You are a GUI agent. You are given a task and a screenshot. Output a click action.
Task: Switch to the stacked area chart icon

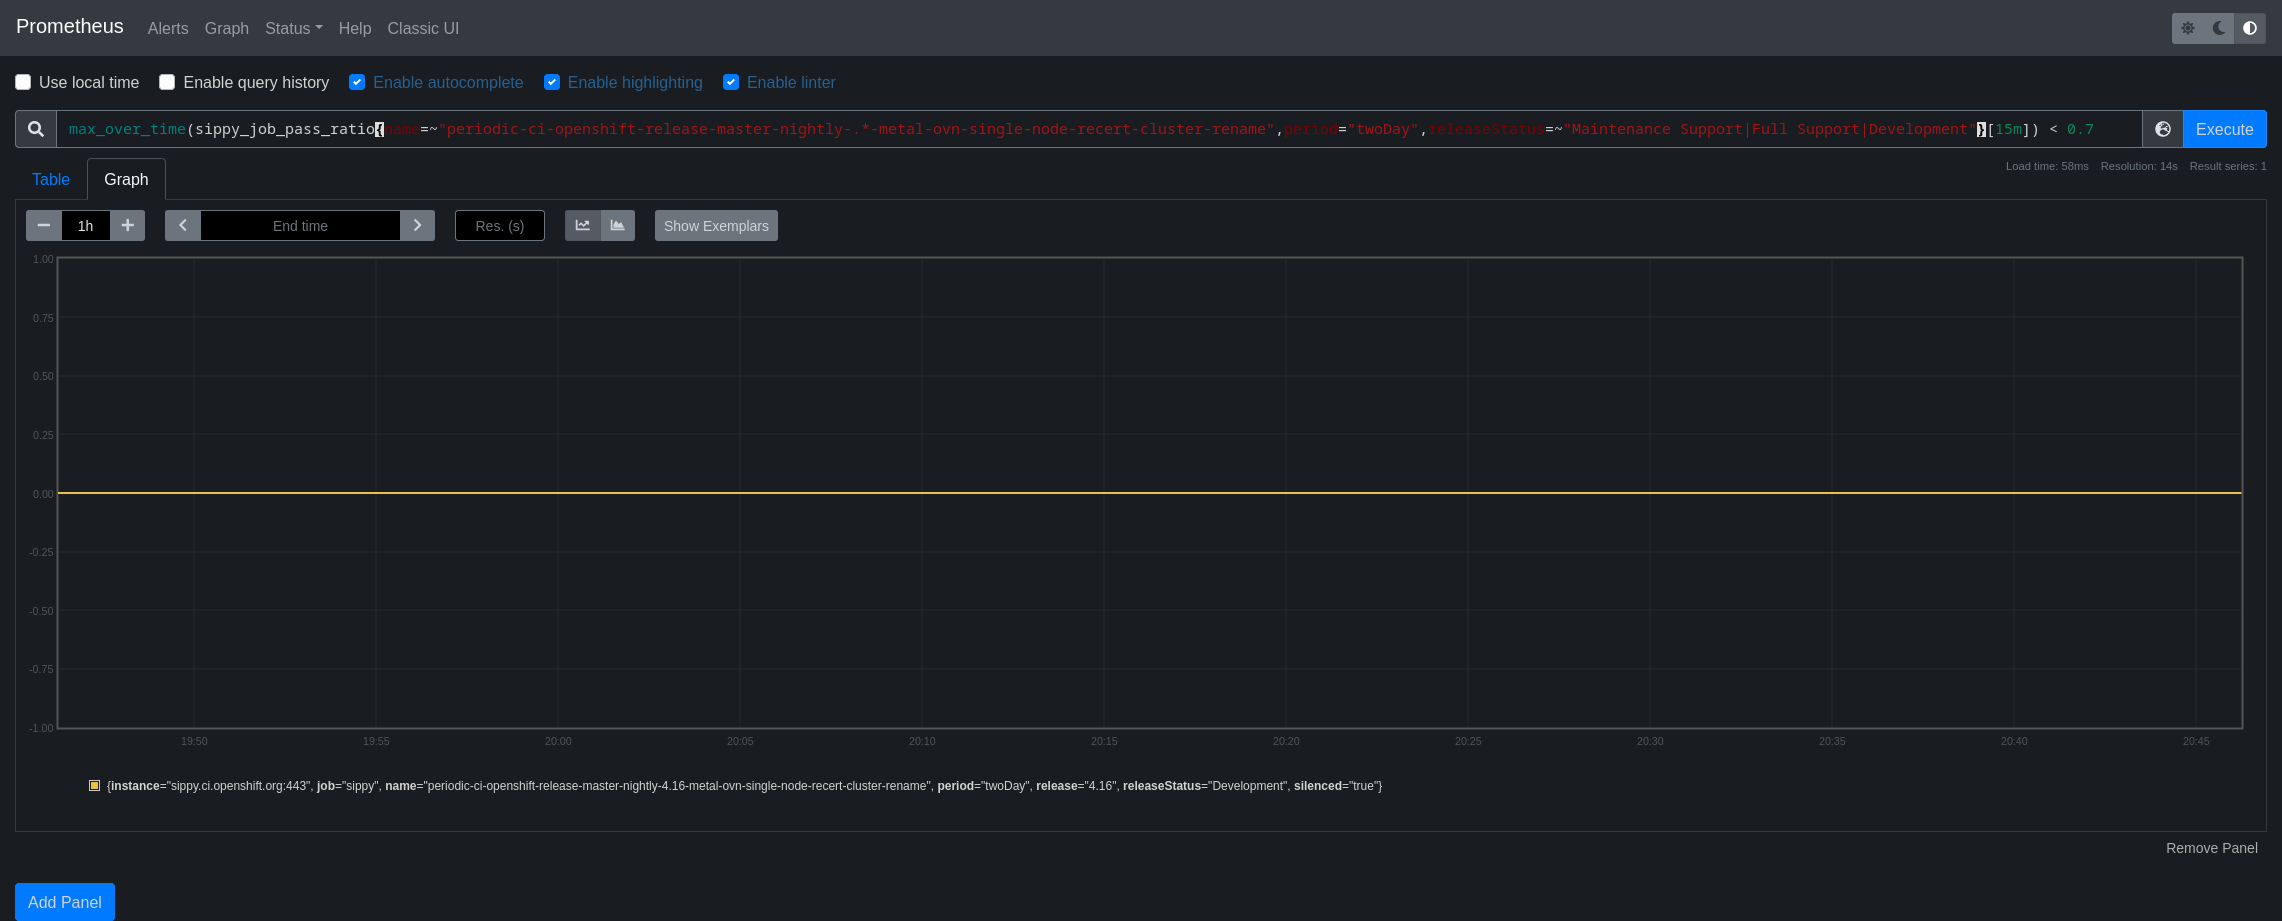(x=618, y=226)
